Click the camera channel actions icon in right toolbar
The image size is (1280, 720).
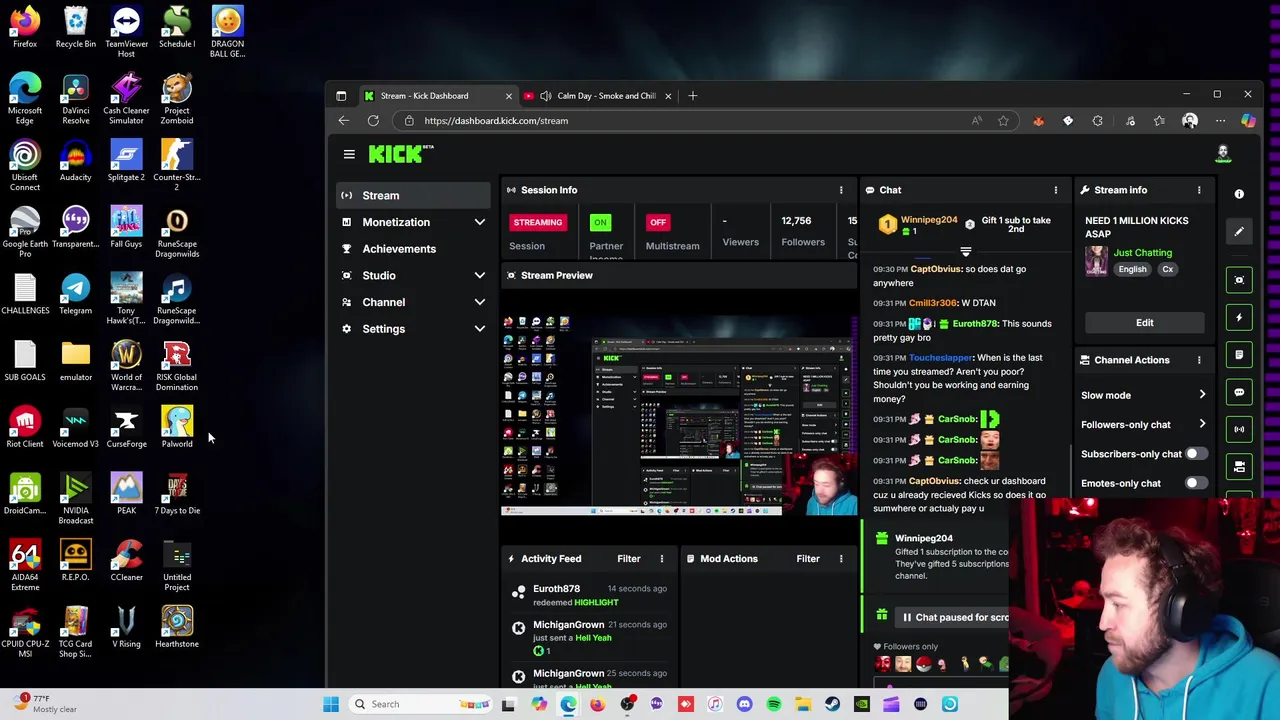point(1239,466)
